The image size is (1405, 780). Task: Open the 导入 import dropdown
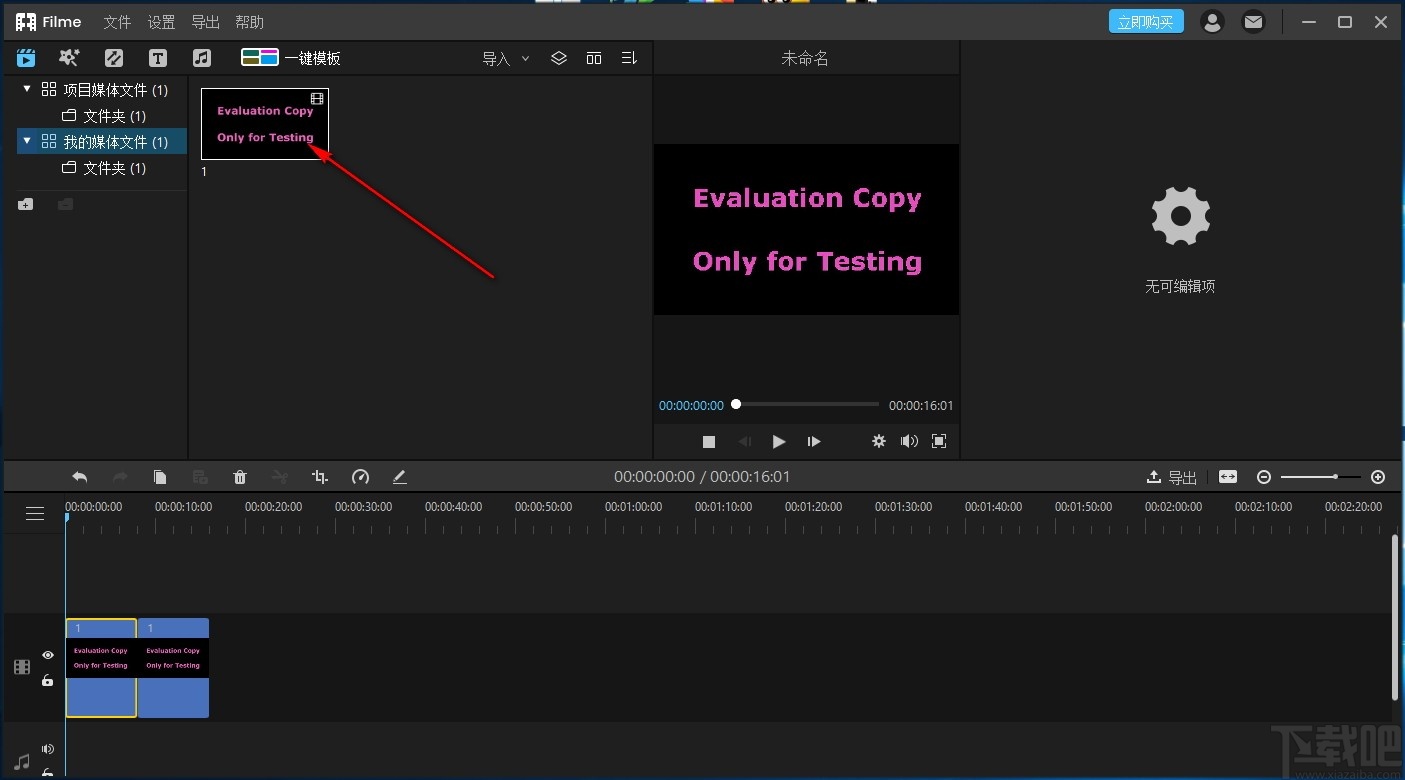pos(506,59)
